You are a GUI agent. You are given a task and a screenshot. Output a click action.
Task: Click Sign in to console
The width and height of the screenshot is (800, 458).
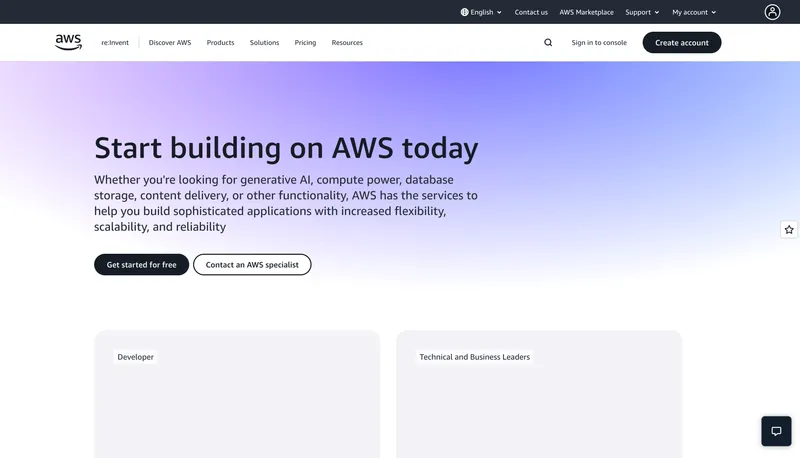coord(599,43)
